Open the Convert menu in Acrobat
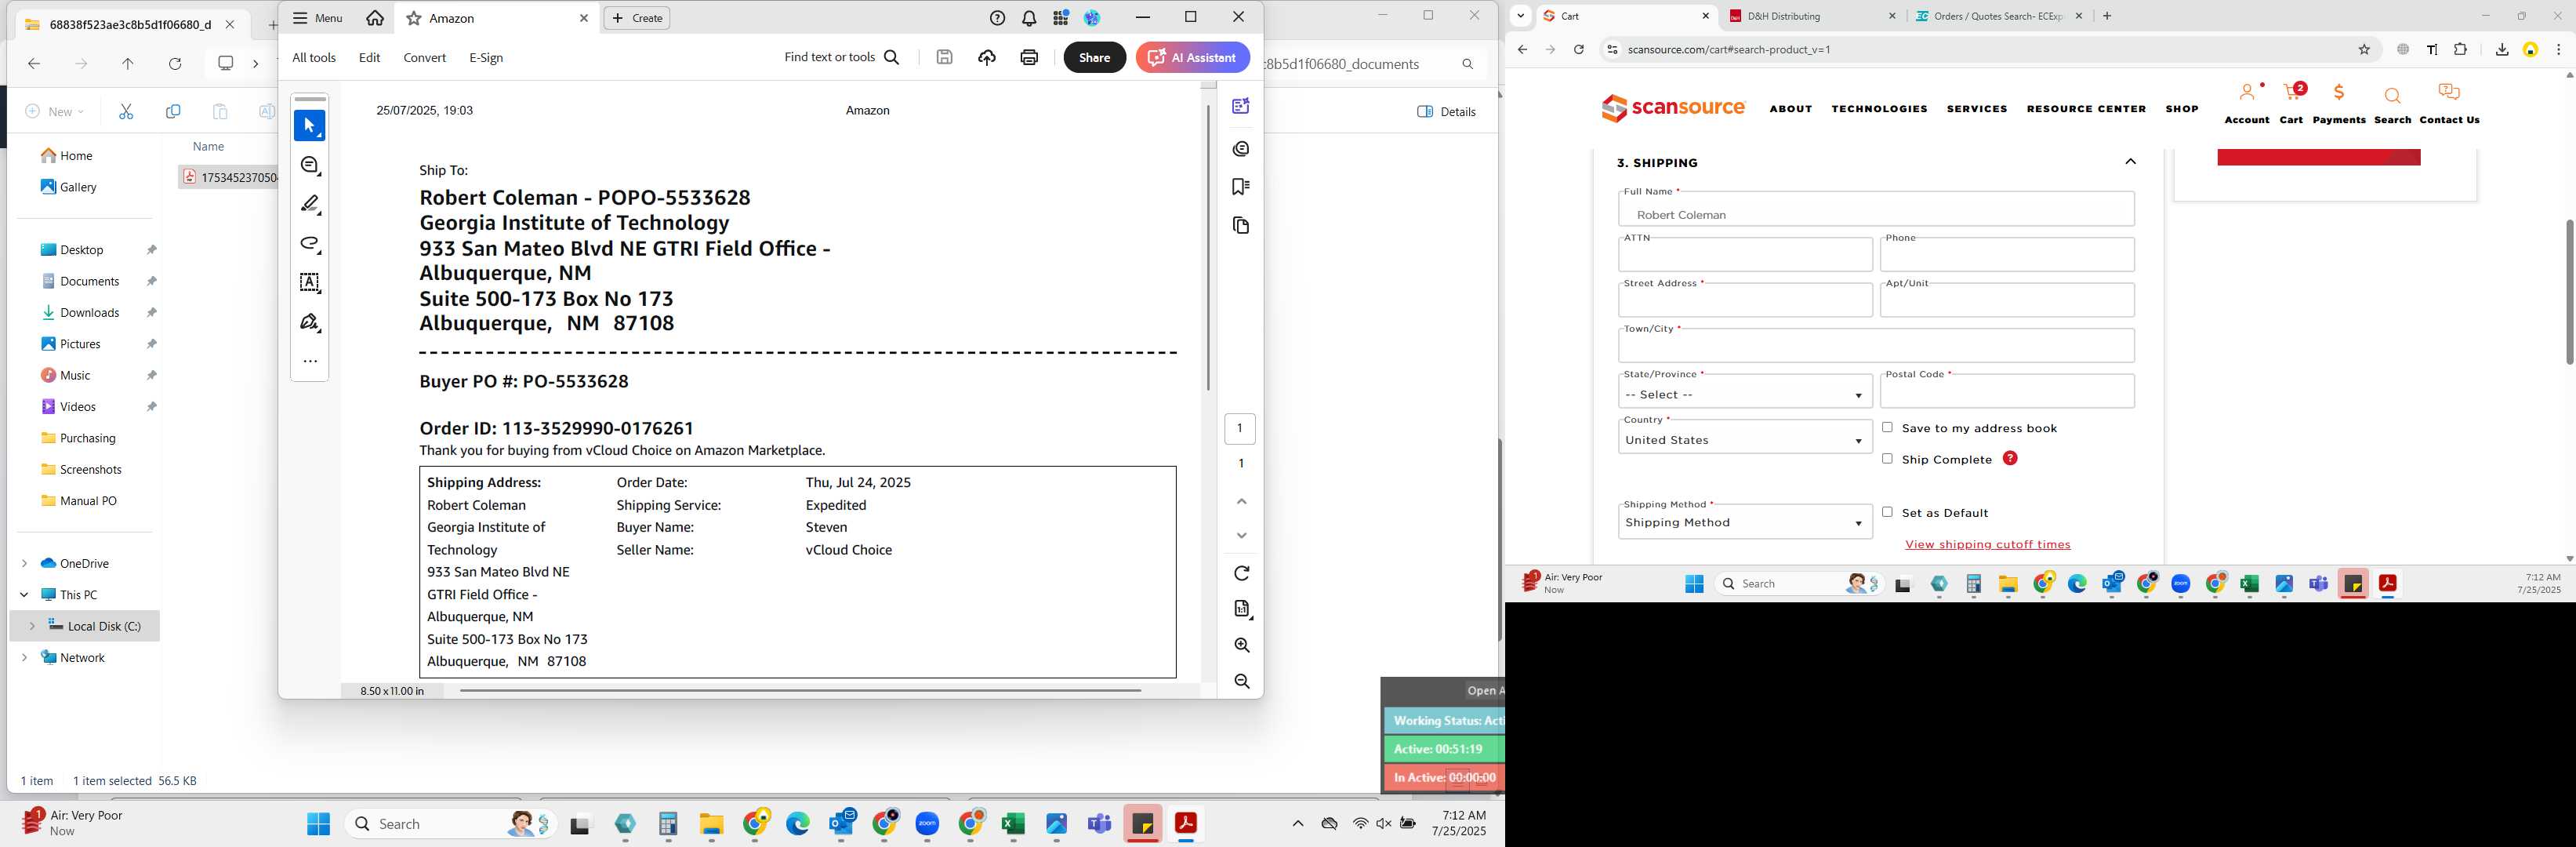The image size is (2576, 847). [424, 58]
